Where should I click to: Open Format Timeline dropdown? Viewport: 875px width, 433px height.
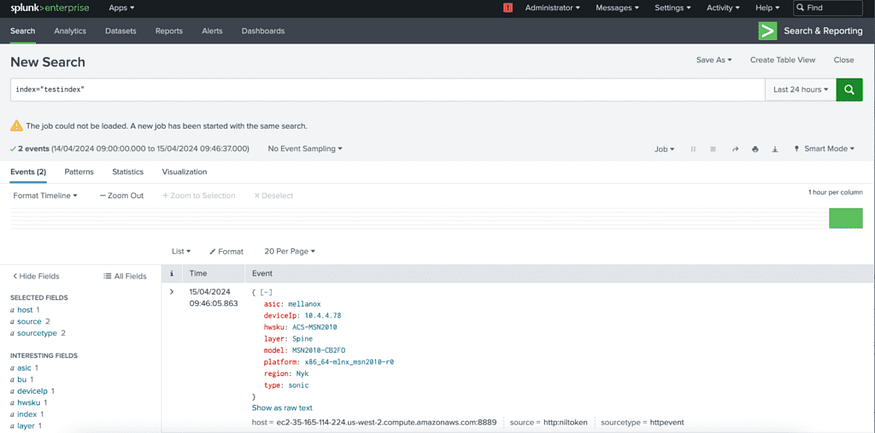coord(45,196)
